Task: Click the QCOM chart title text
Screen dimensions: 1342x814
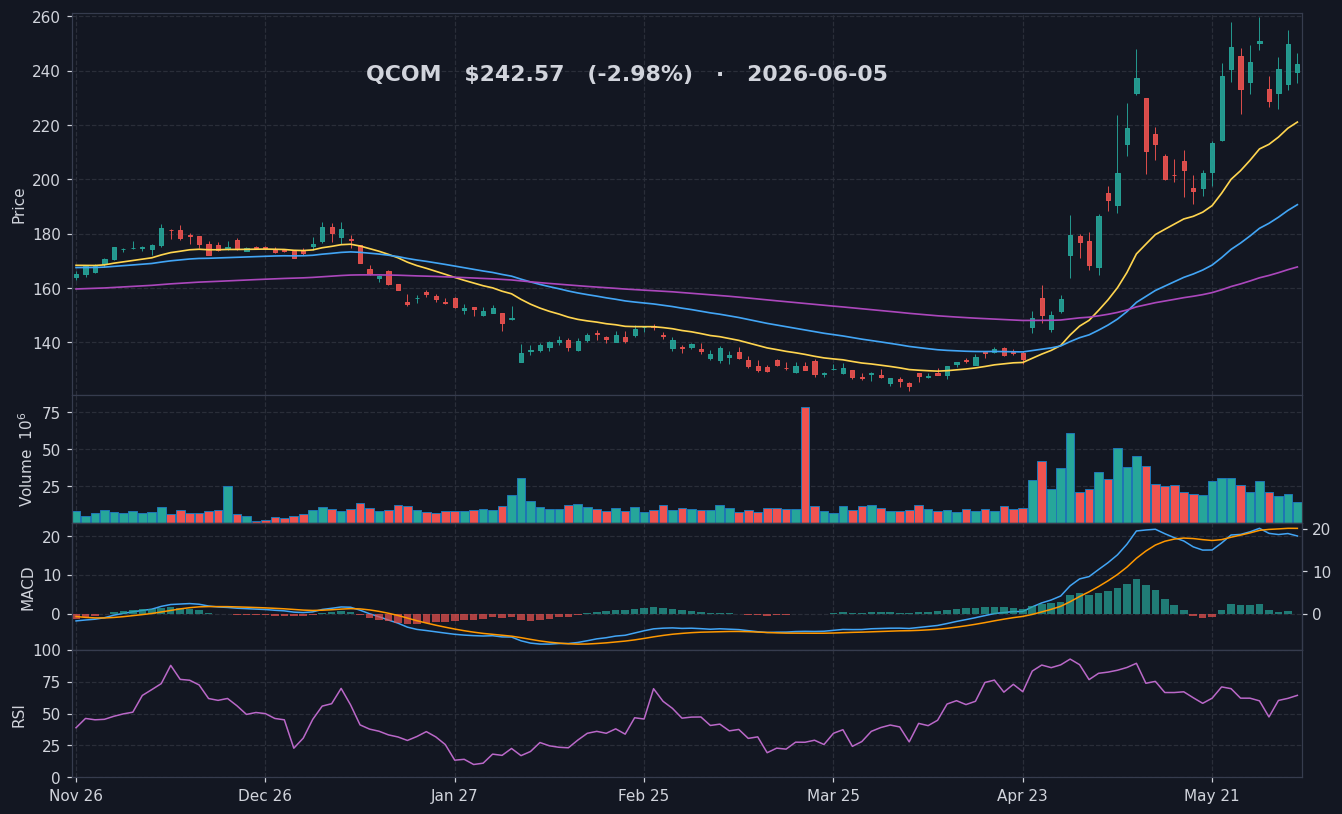Action: tap(627, 75)
